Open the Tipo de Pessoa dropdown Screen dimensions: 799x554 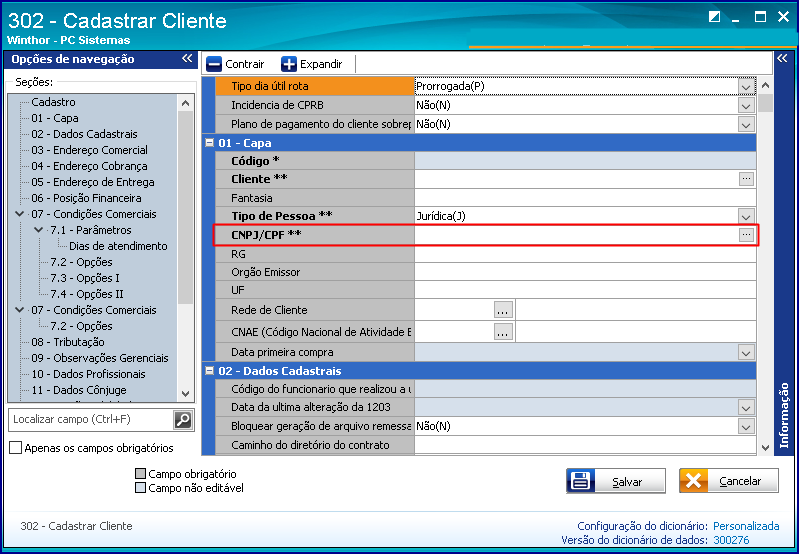[x=746, y=216]
